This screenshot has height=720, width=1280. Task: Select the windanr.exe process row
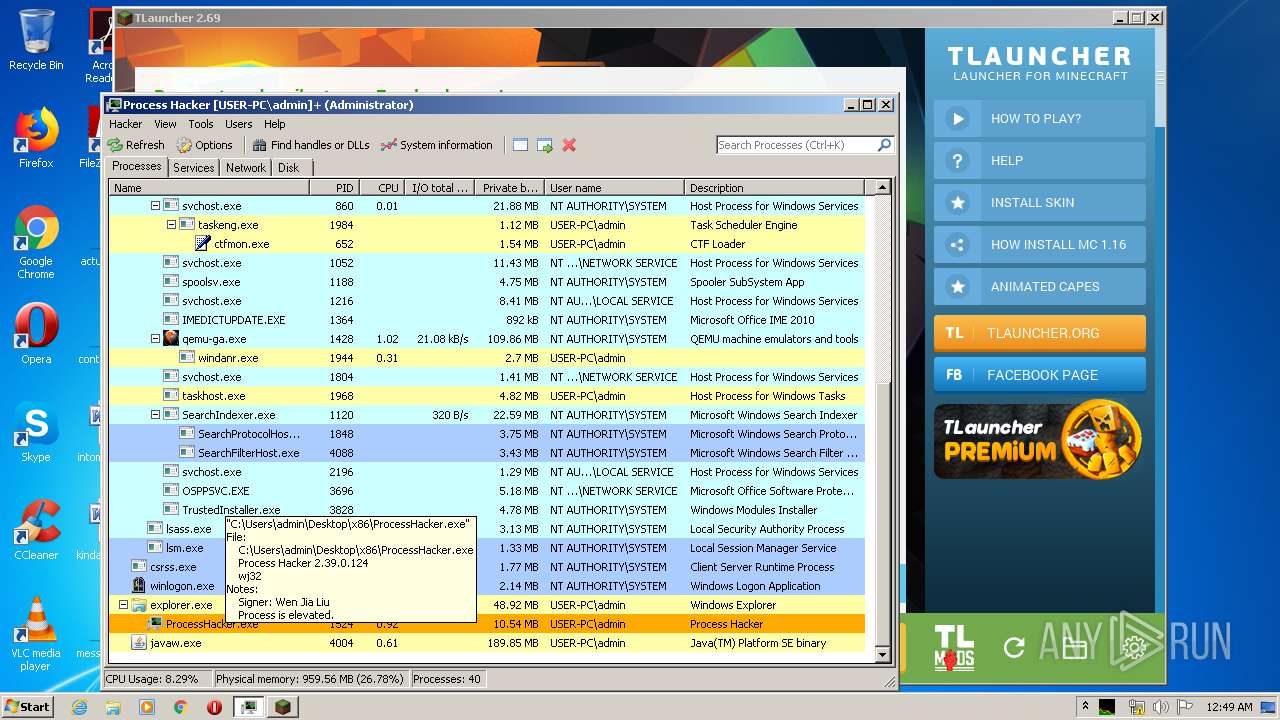click(486, 358)
